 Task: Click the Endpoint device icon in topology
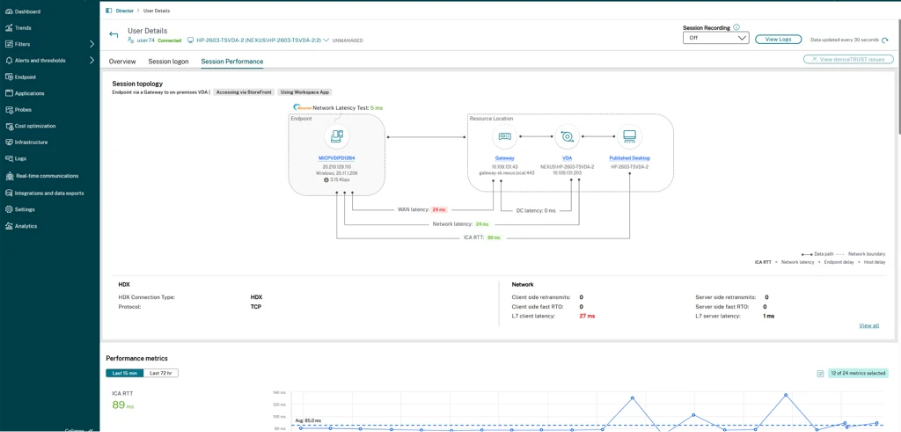[x=337, y=136]
